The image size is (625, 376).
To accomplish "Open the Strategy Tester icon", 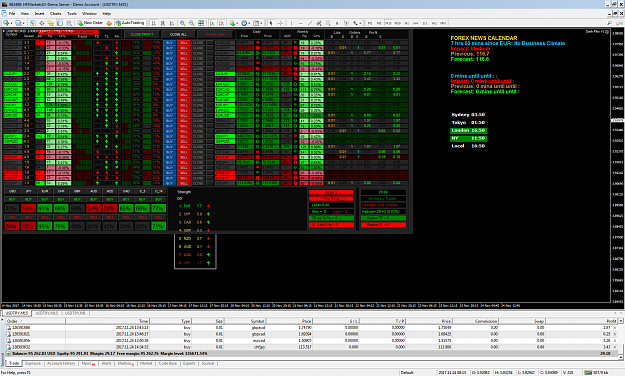I will (69, 23).
